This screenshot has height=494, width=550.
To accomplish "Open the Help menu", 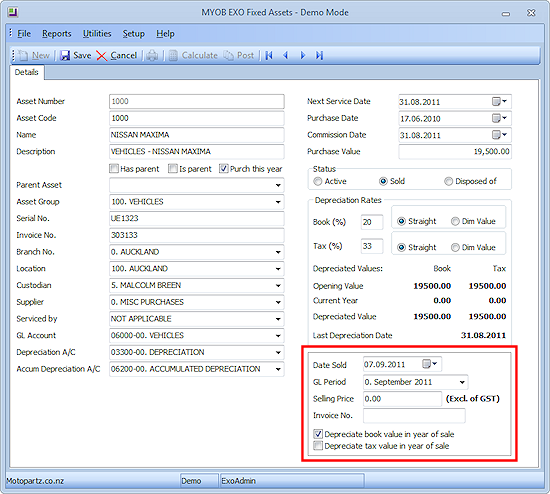I will [165, 34].
